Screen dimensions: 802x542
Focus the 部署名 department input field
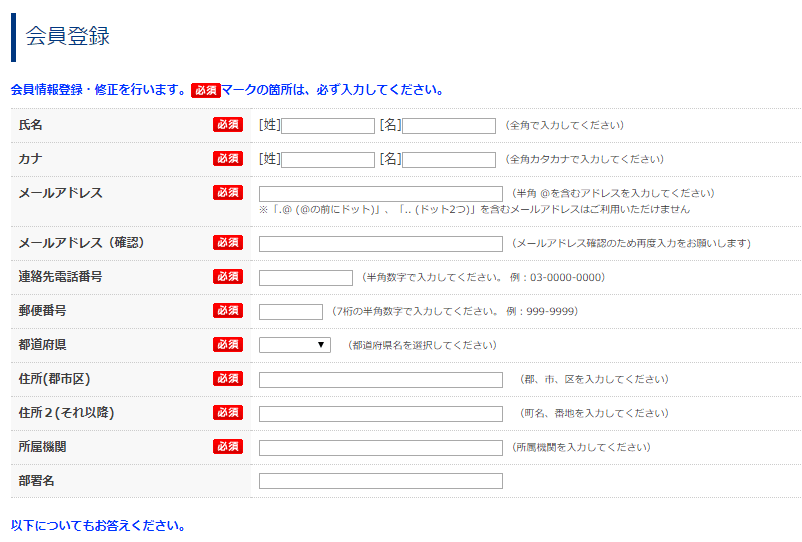pos(380,481)
